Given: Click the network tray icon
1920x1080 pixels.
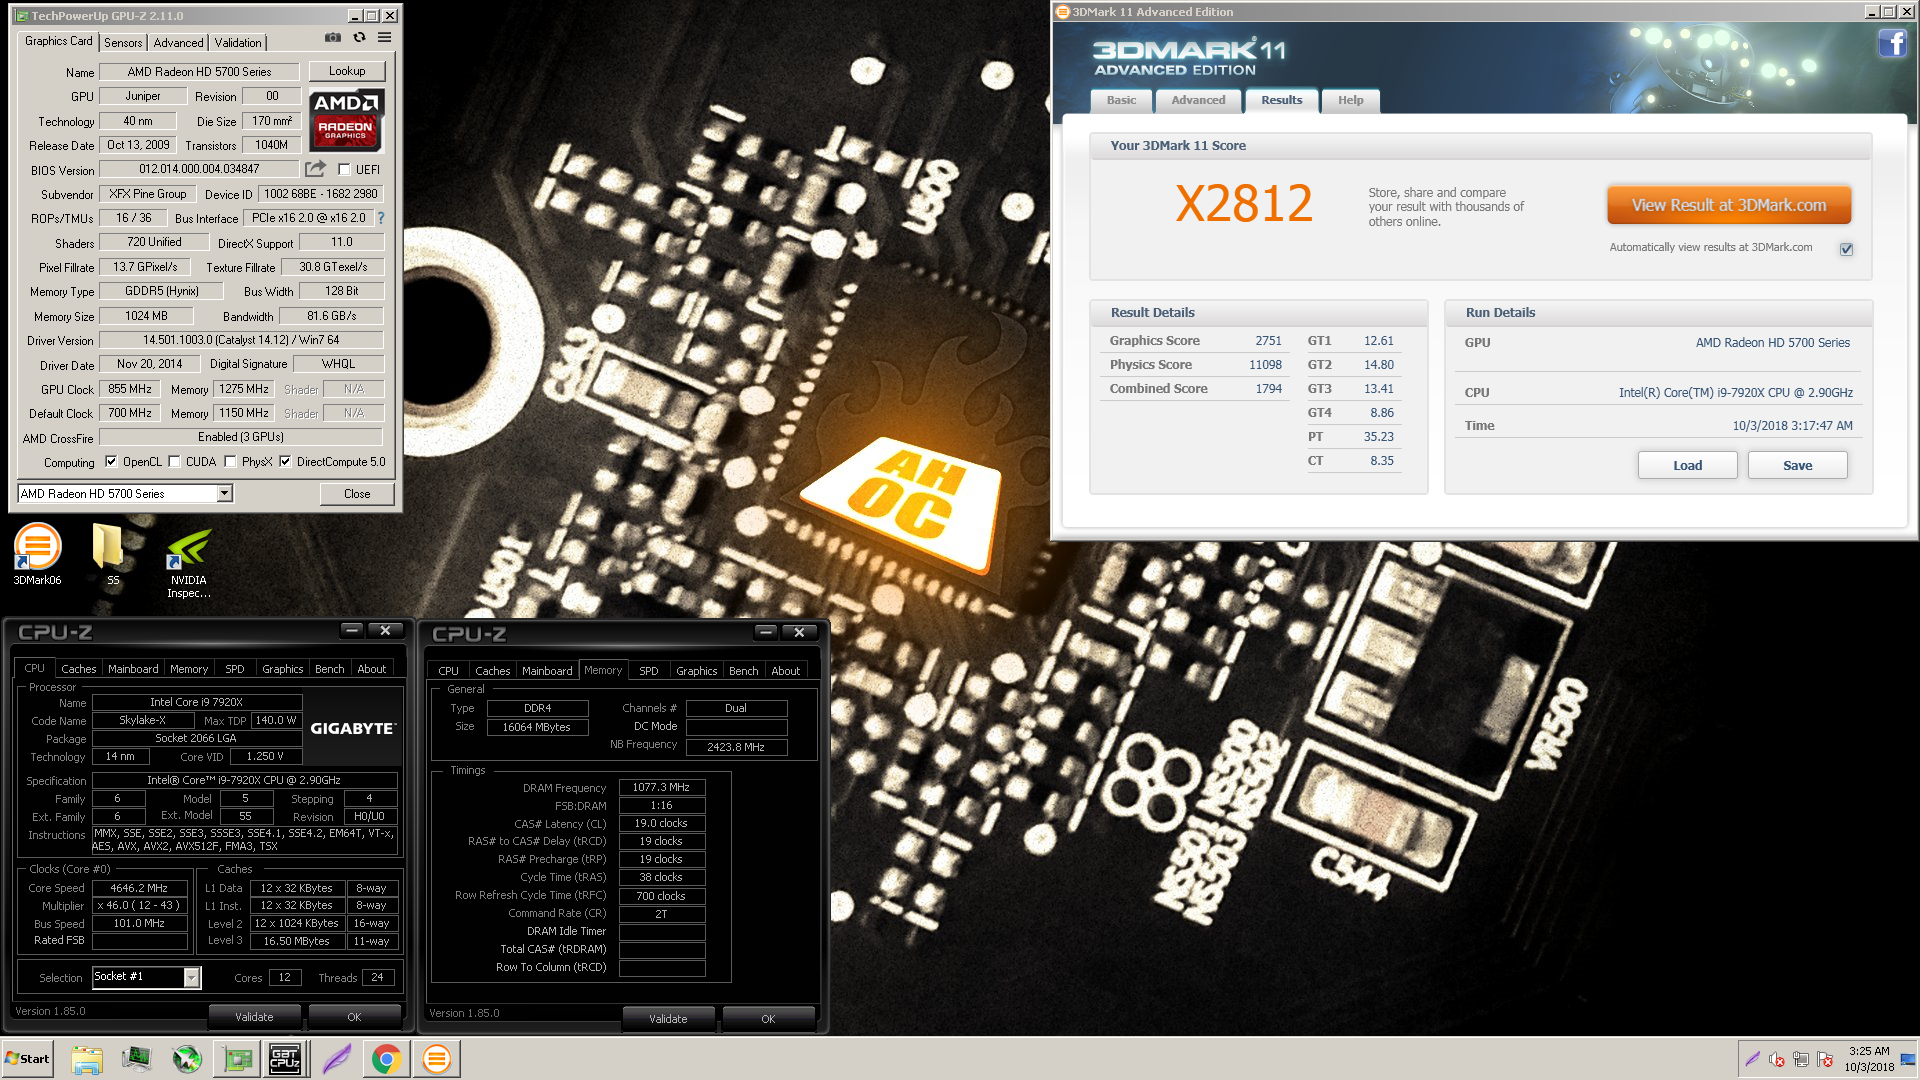Looking at the screenshot, I should coord(1801,1060).
